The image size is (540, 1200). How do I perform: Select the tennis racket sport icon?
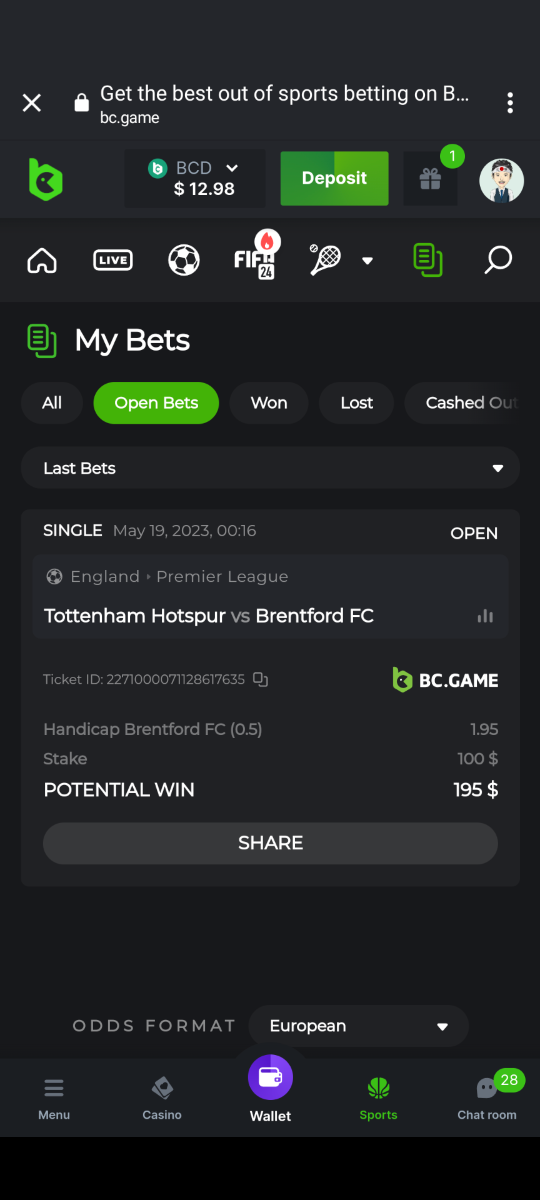click(326, 260)
